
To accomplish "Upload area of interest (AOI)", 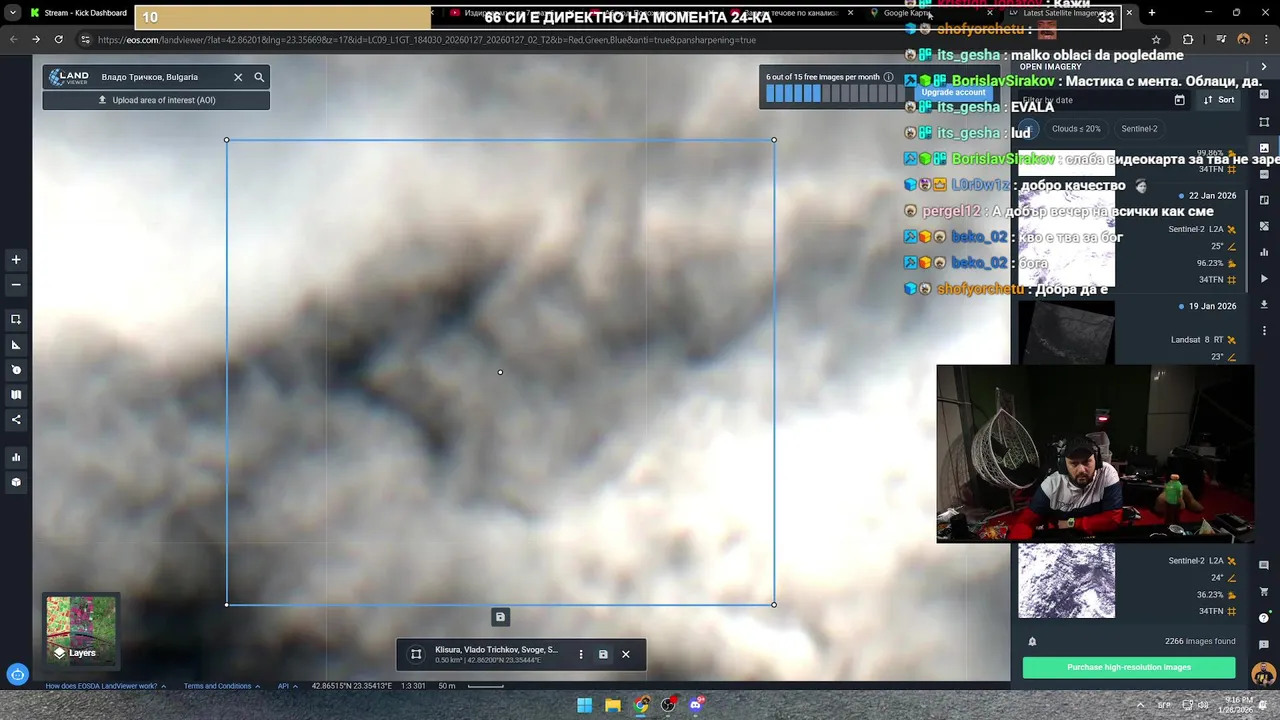I will click(x=156, y=100).
